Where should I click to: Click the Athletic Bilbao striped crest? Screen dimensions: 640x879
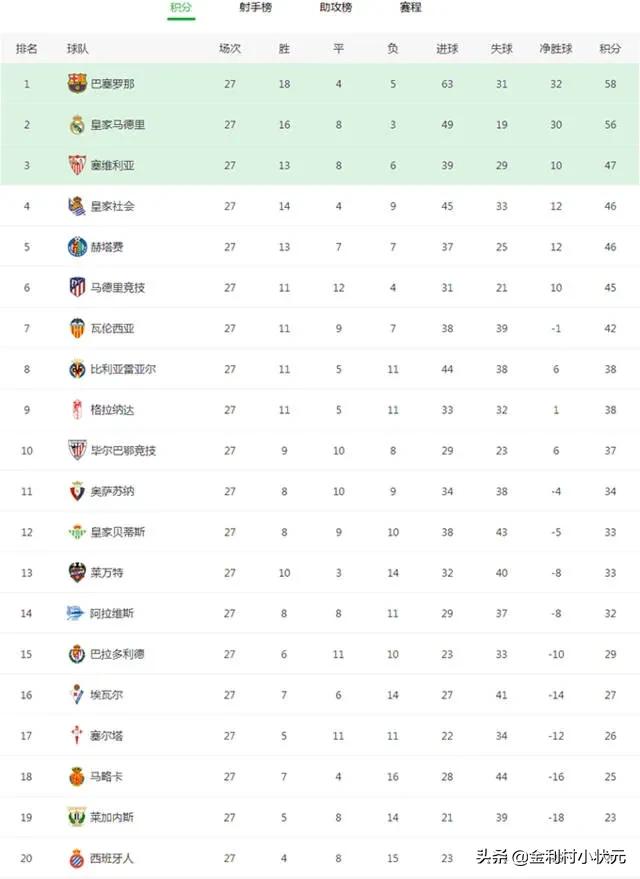click(x=77, y=450)
